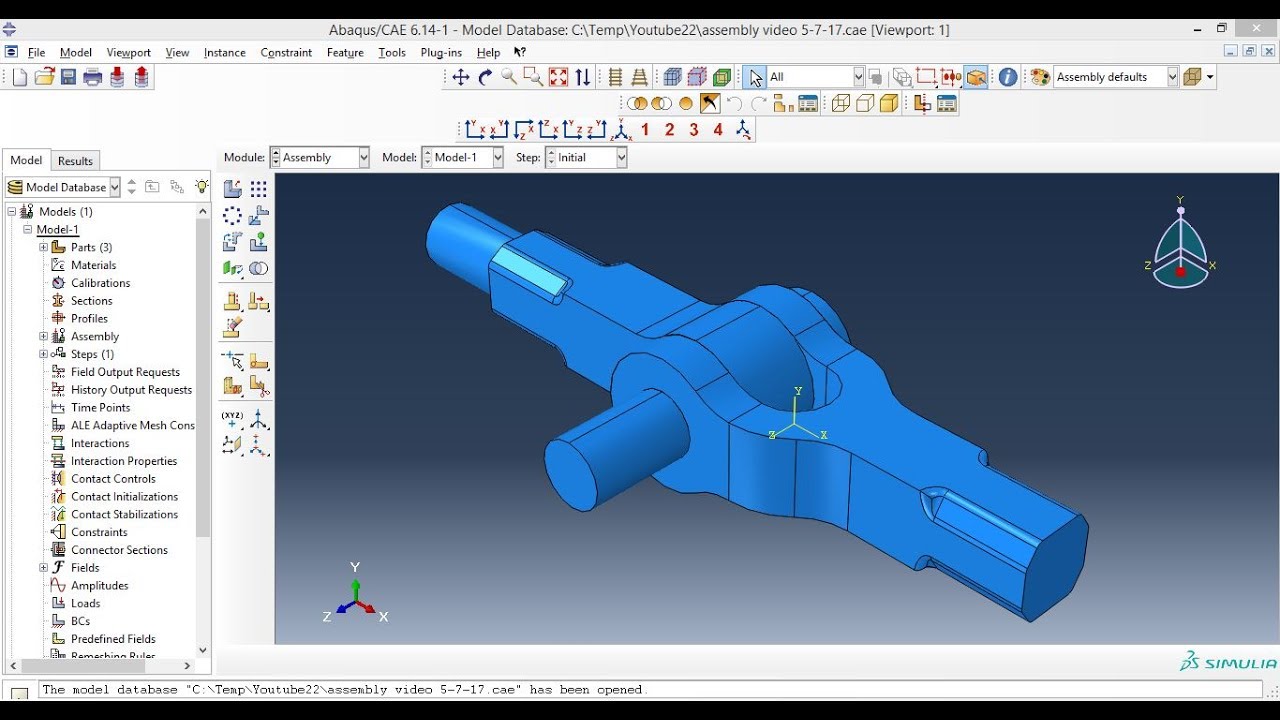The width and height of the screenshot is (1280, 720).
Task: Open the Constraint menu
Action: point(286,52)
